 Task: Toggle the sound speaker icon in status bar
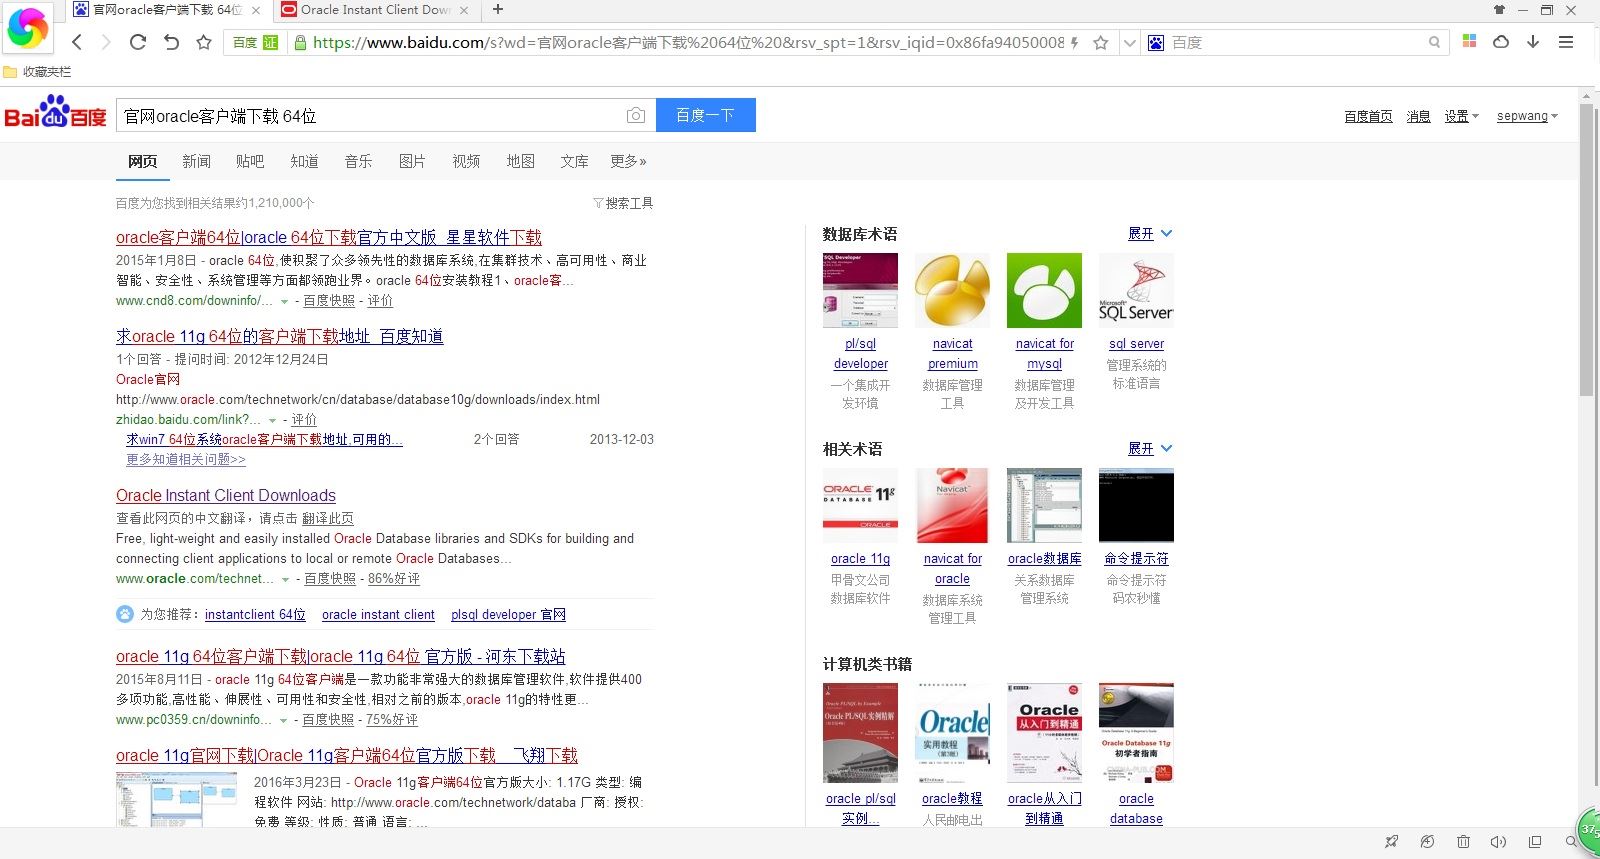[1498, 842]
